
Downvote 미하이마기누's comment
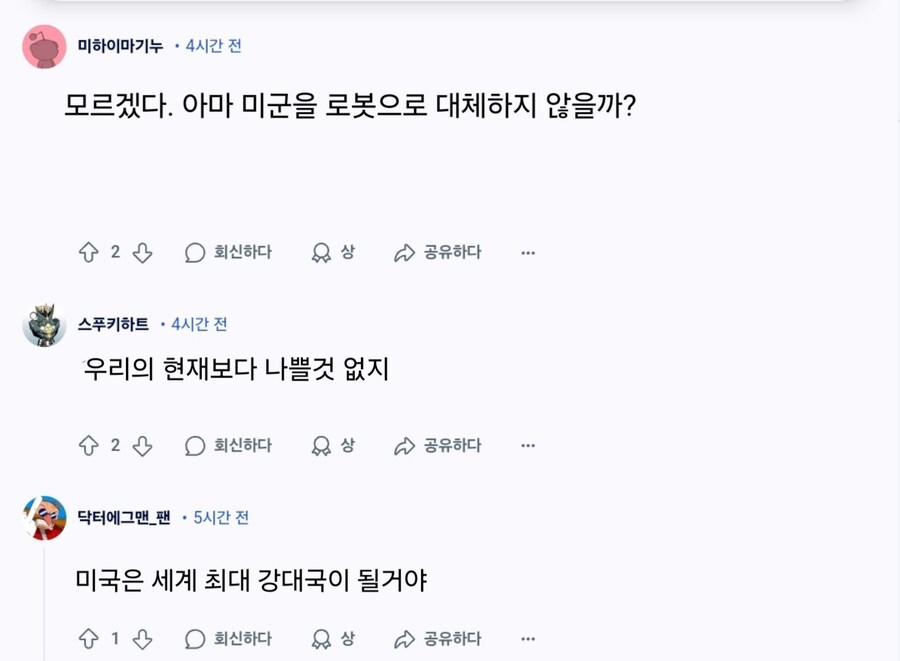tap(142, 252)
